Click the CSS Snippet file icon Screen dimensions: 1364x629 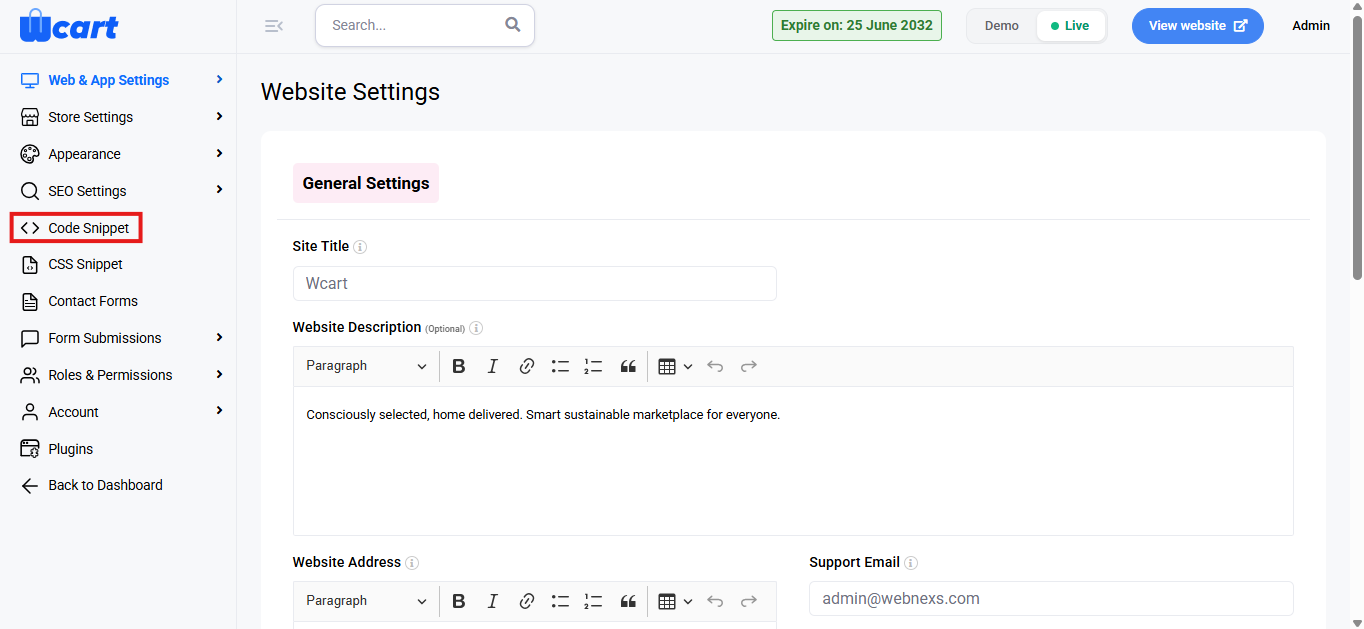point(30,264)
